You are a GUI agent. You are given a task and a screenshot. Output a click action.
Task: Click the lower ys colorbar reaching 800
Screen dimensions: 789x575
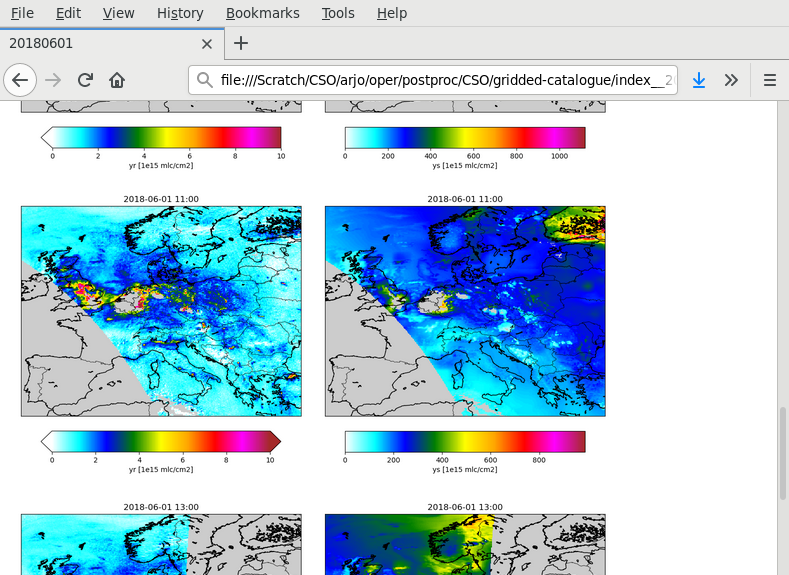pos(465,441)
